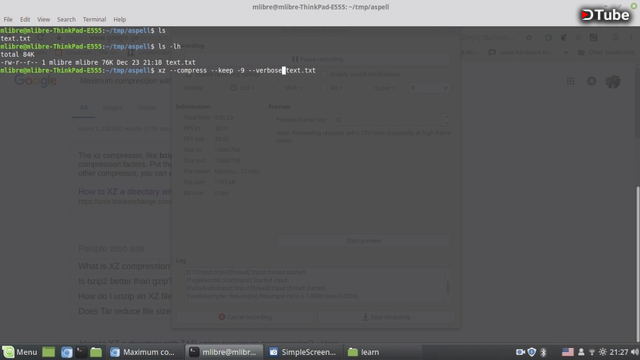
Task: Click the volume speaker tray icon
Action: tap(635, 352)
